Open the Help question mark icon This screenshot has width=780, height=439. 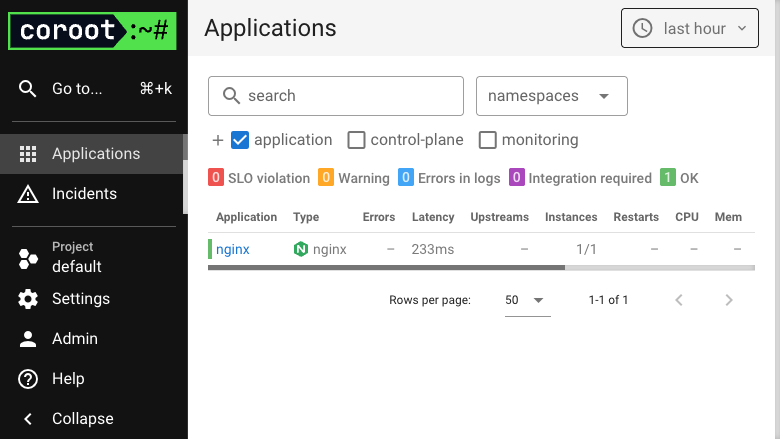pos(28,379)
